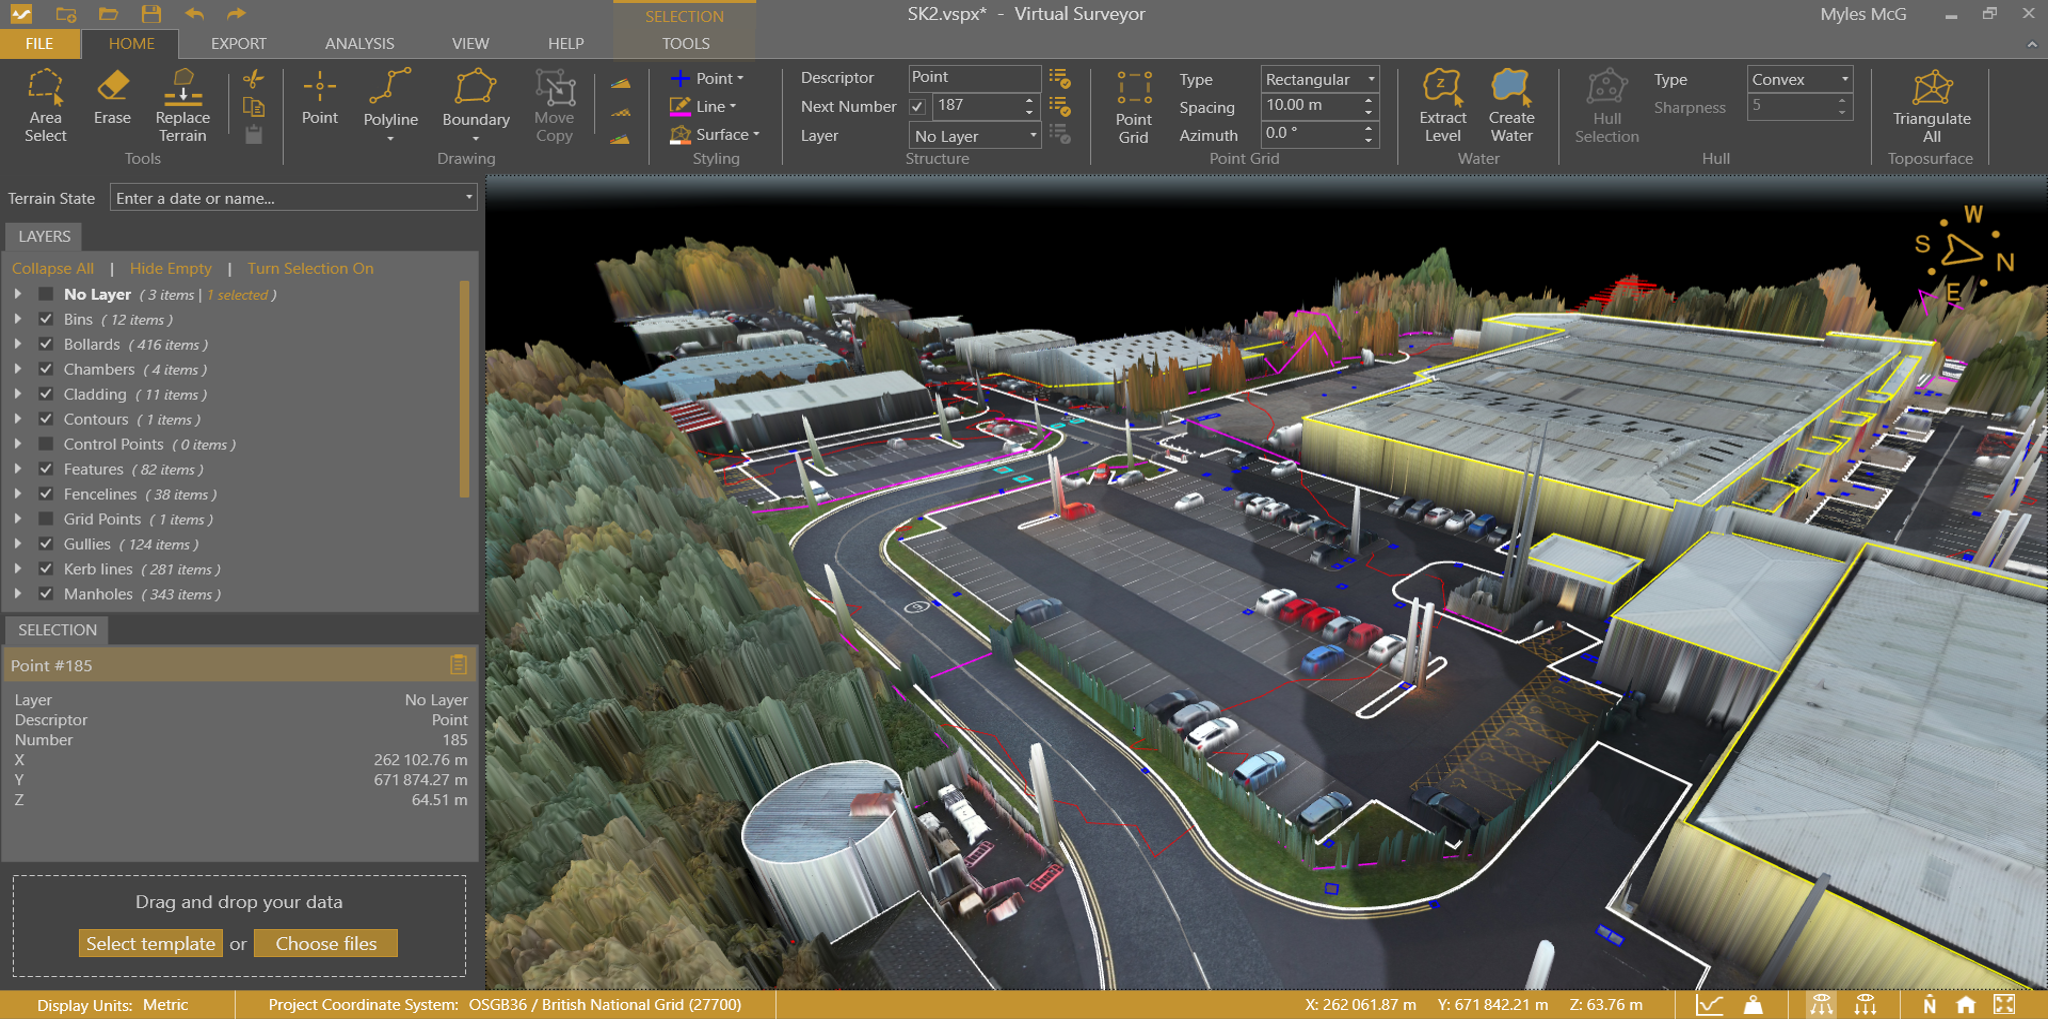2048x1019 pixels.
Task: Click the Collapse All link
Action: click(53, 268)
